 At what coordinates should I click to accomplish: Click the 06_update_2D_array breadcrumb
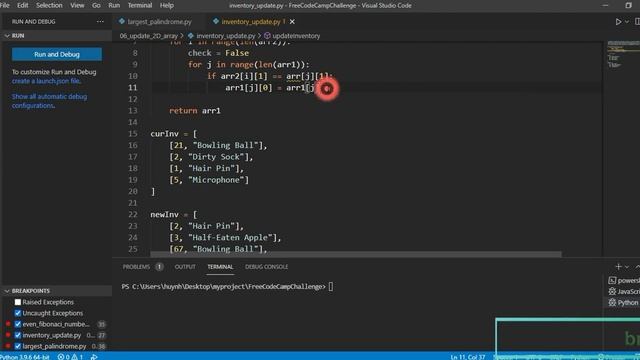click(x=149, y=36)
